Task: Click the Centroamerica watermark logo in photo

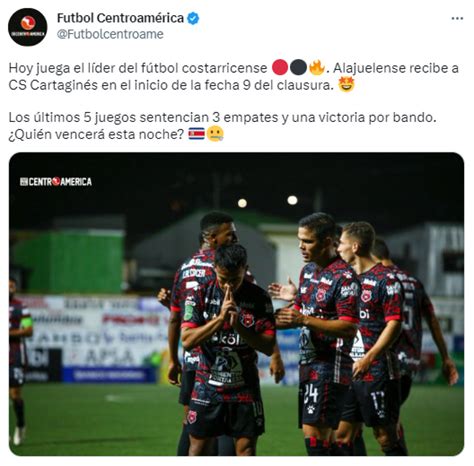Action: pyautogui.click(x=56, y=182)
